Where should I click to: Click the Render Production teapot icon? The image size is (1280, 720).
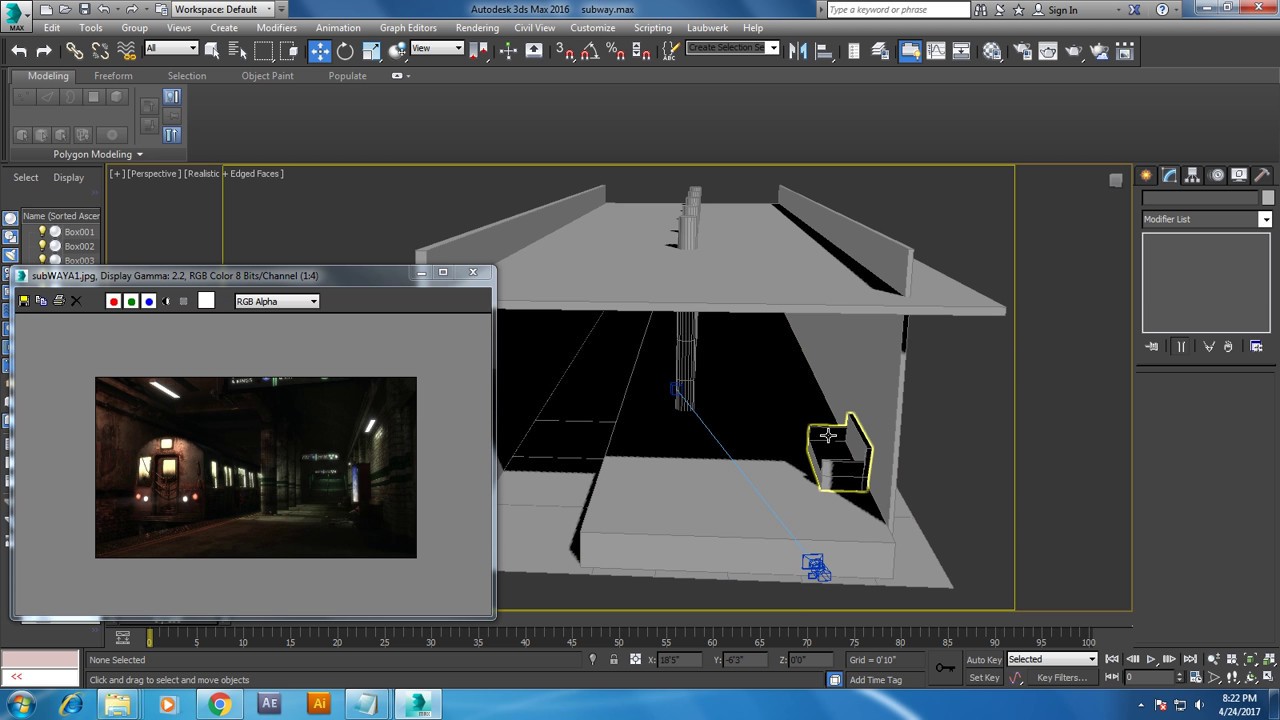[1076, 51]
